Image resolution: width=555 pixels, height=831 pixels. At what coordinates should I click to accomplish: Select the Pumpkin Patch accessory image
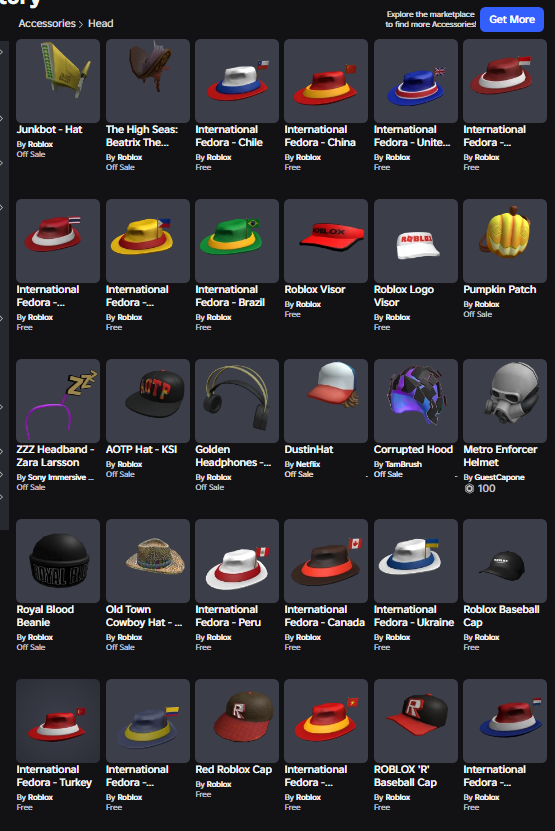(x=505, y=241)
